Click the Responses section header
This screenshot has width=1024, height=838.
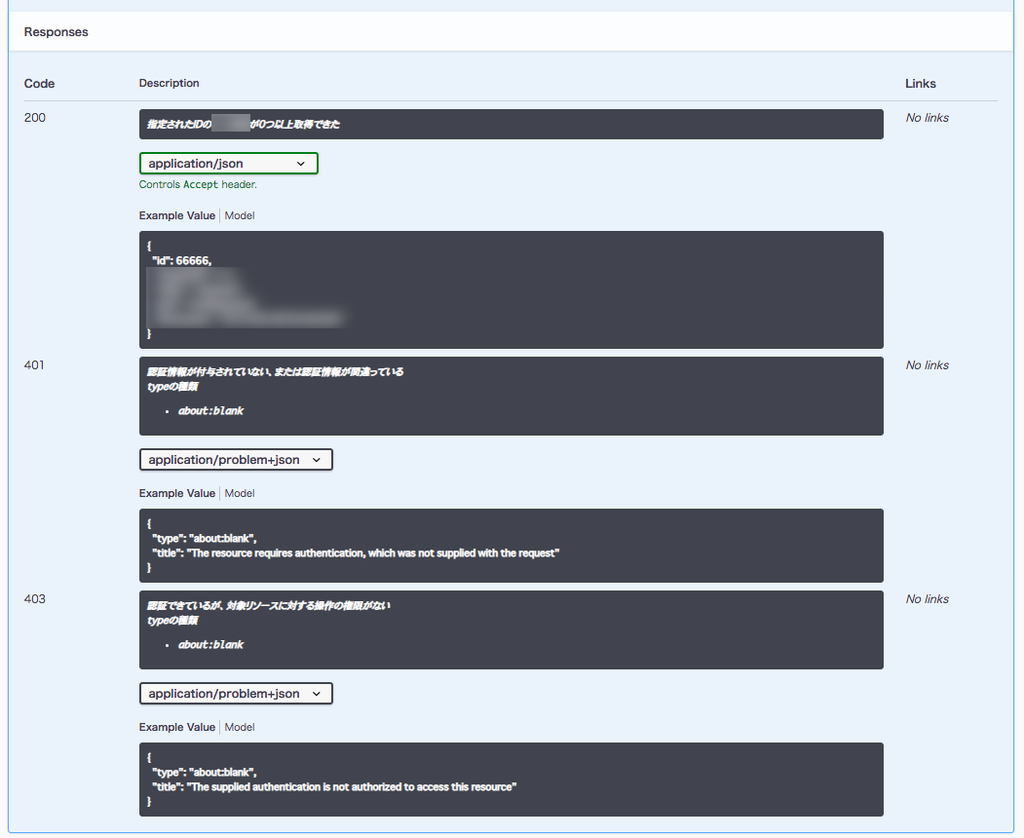click(56, 32)
